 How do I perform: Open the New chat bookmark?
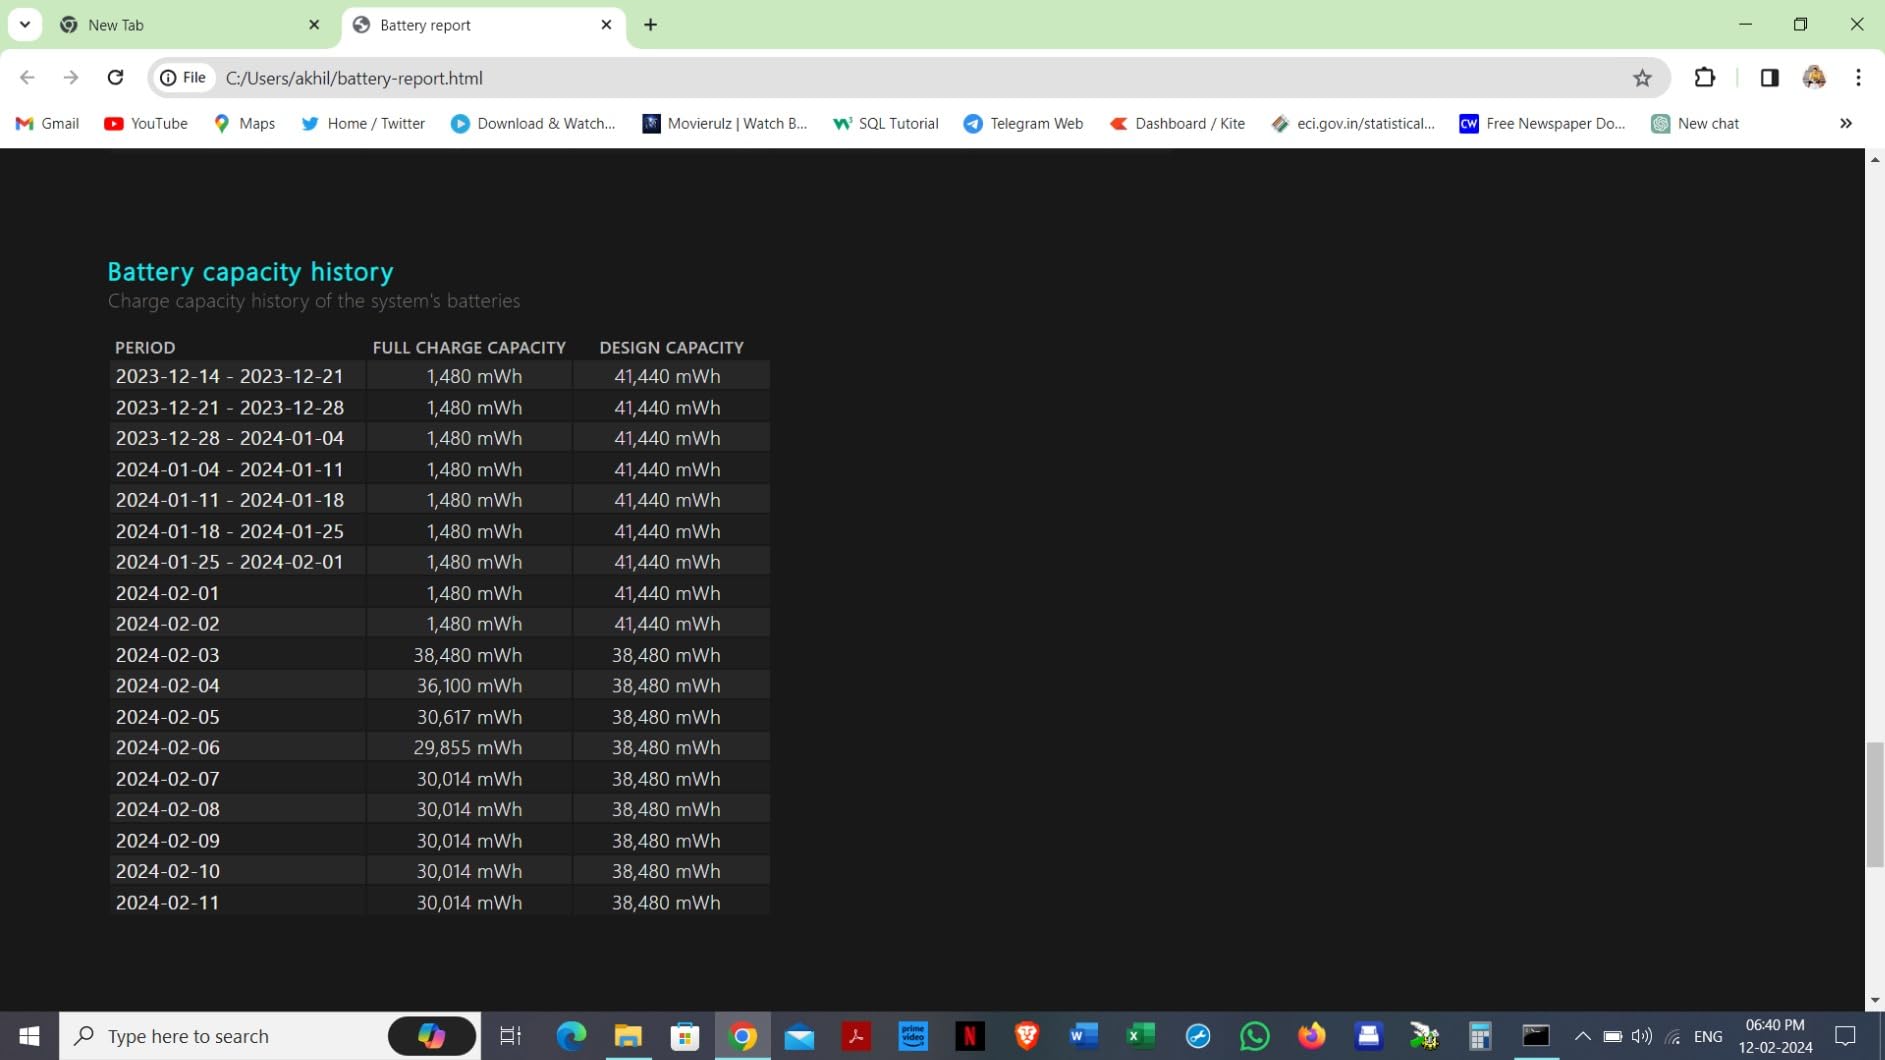click(x=1696, y=124)
